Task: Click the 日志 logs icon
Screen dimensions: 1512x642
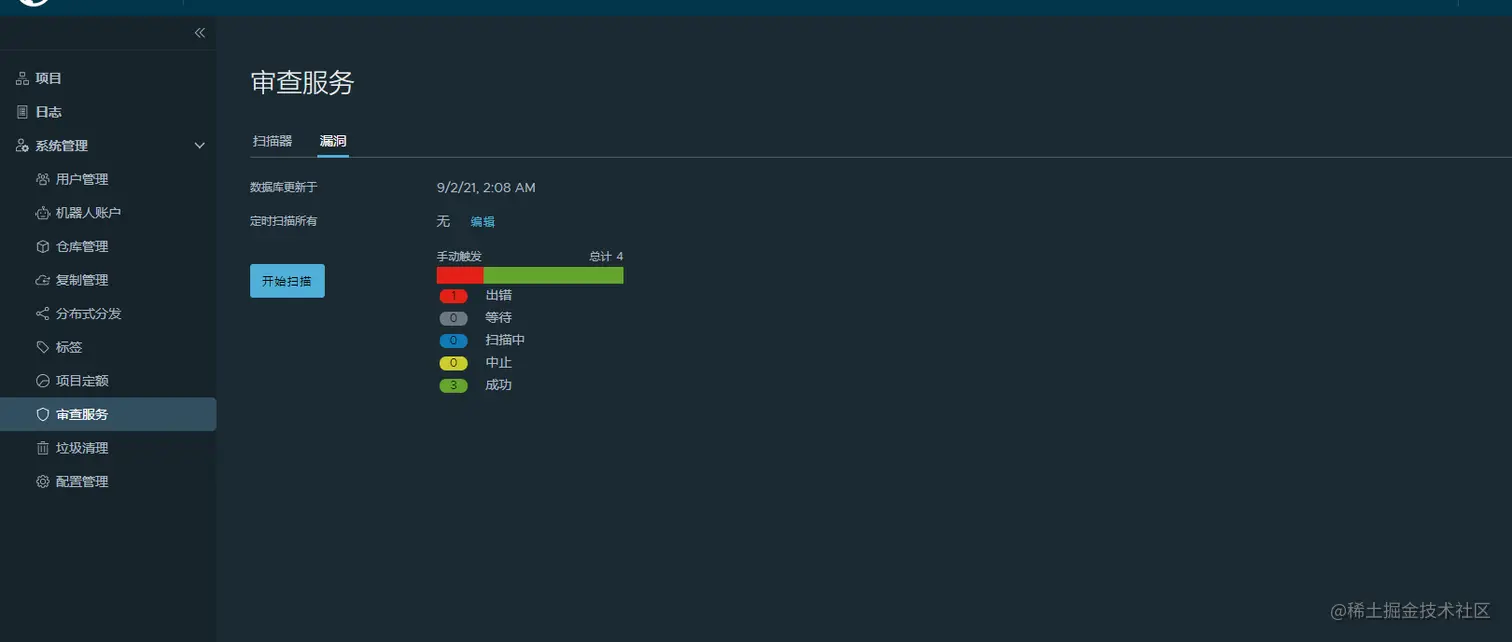Action: pyautogui.click(x=22, y=112)
